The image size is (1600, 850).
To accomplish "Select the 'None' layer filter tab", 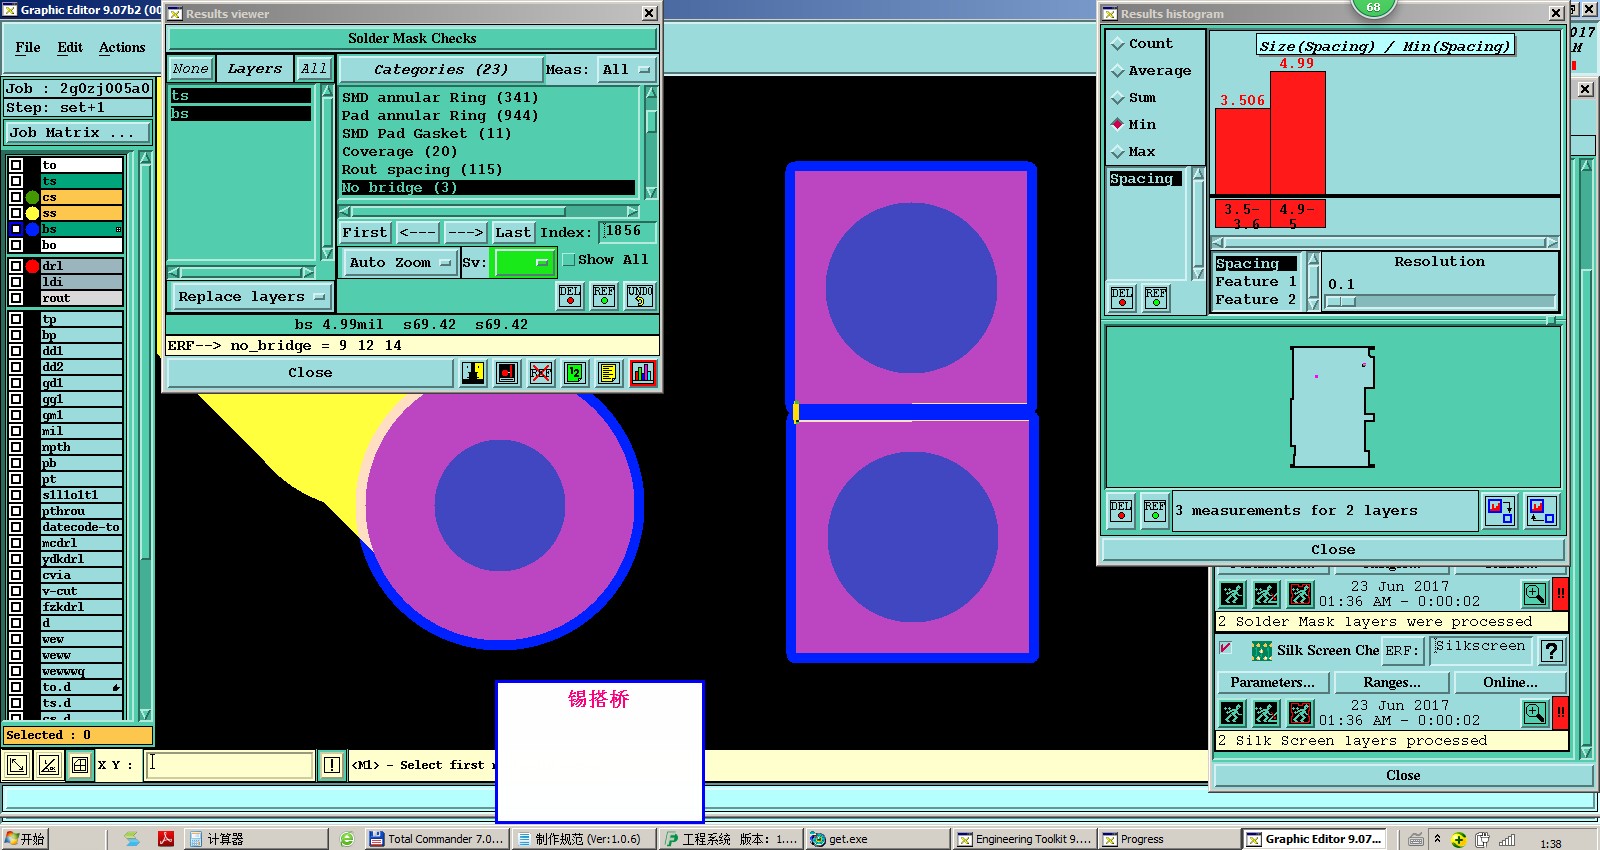I will pyautogui.click(x=190, y=69).
